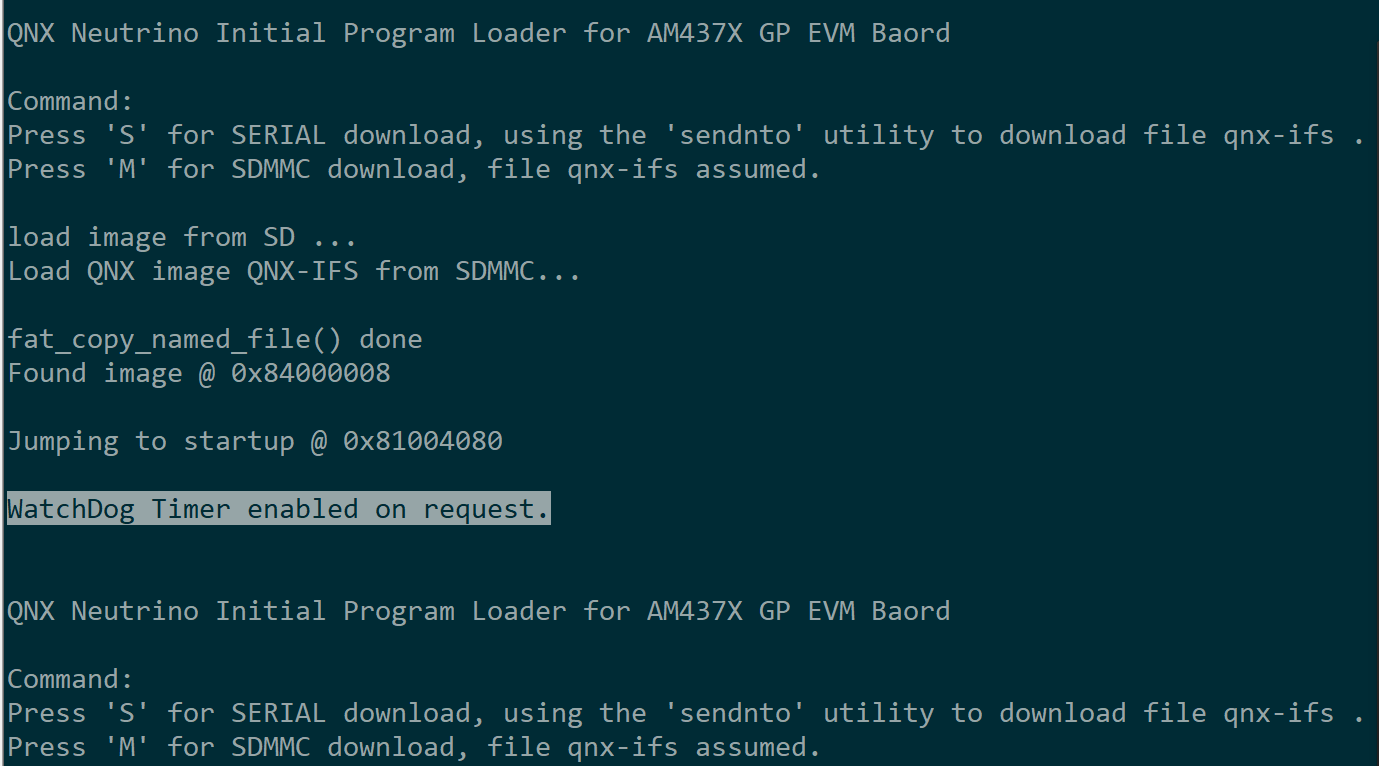Image resolution: width=1379 pixels, height=766 pixels.
Task: Click the second Command: prompt near the bottom
Action: coord(70,680)
